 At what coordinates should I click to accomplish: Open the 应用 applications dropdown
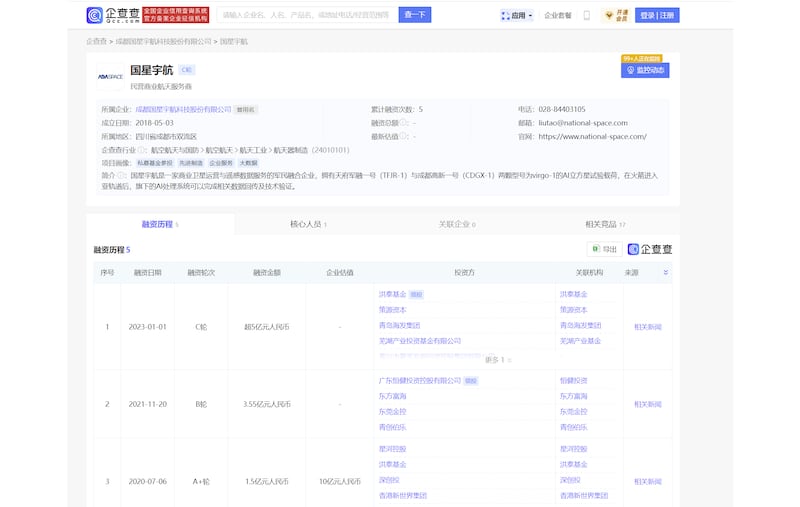pyautogui.click(x=516, y=15)
